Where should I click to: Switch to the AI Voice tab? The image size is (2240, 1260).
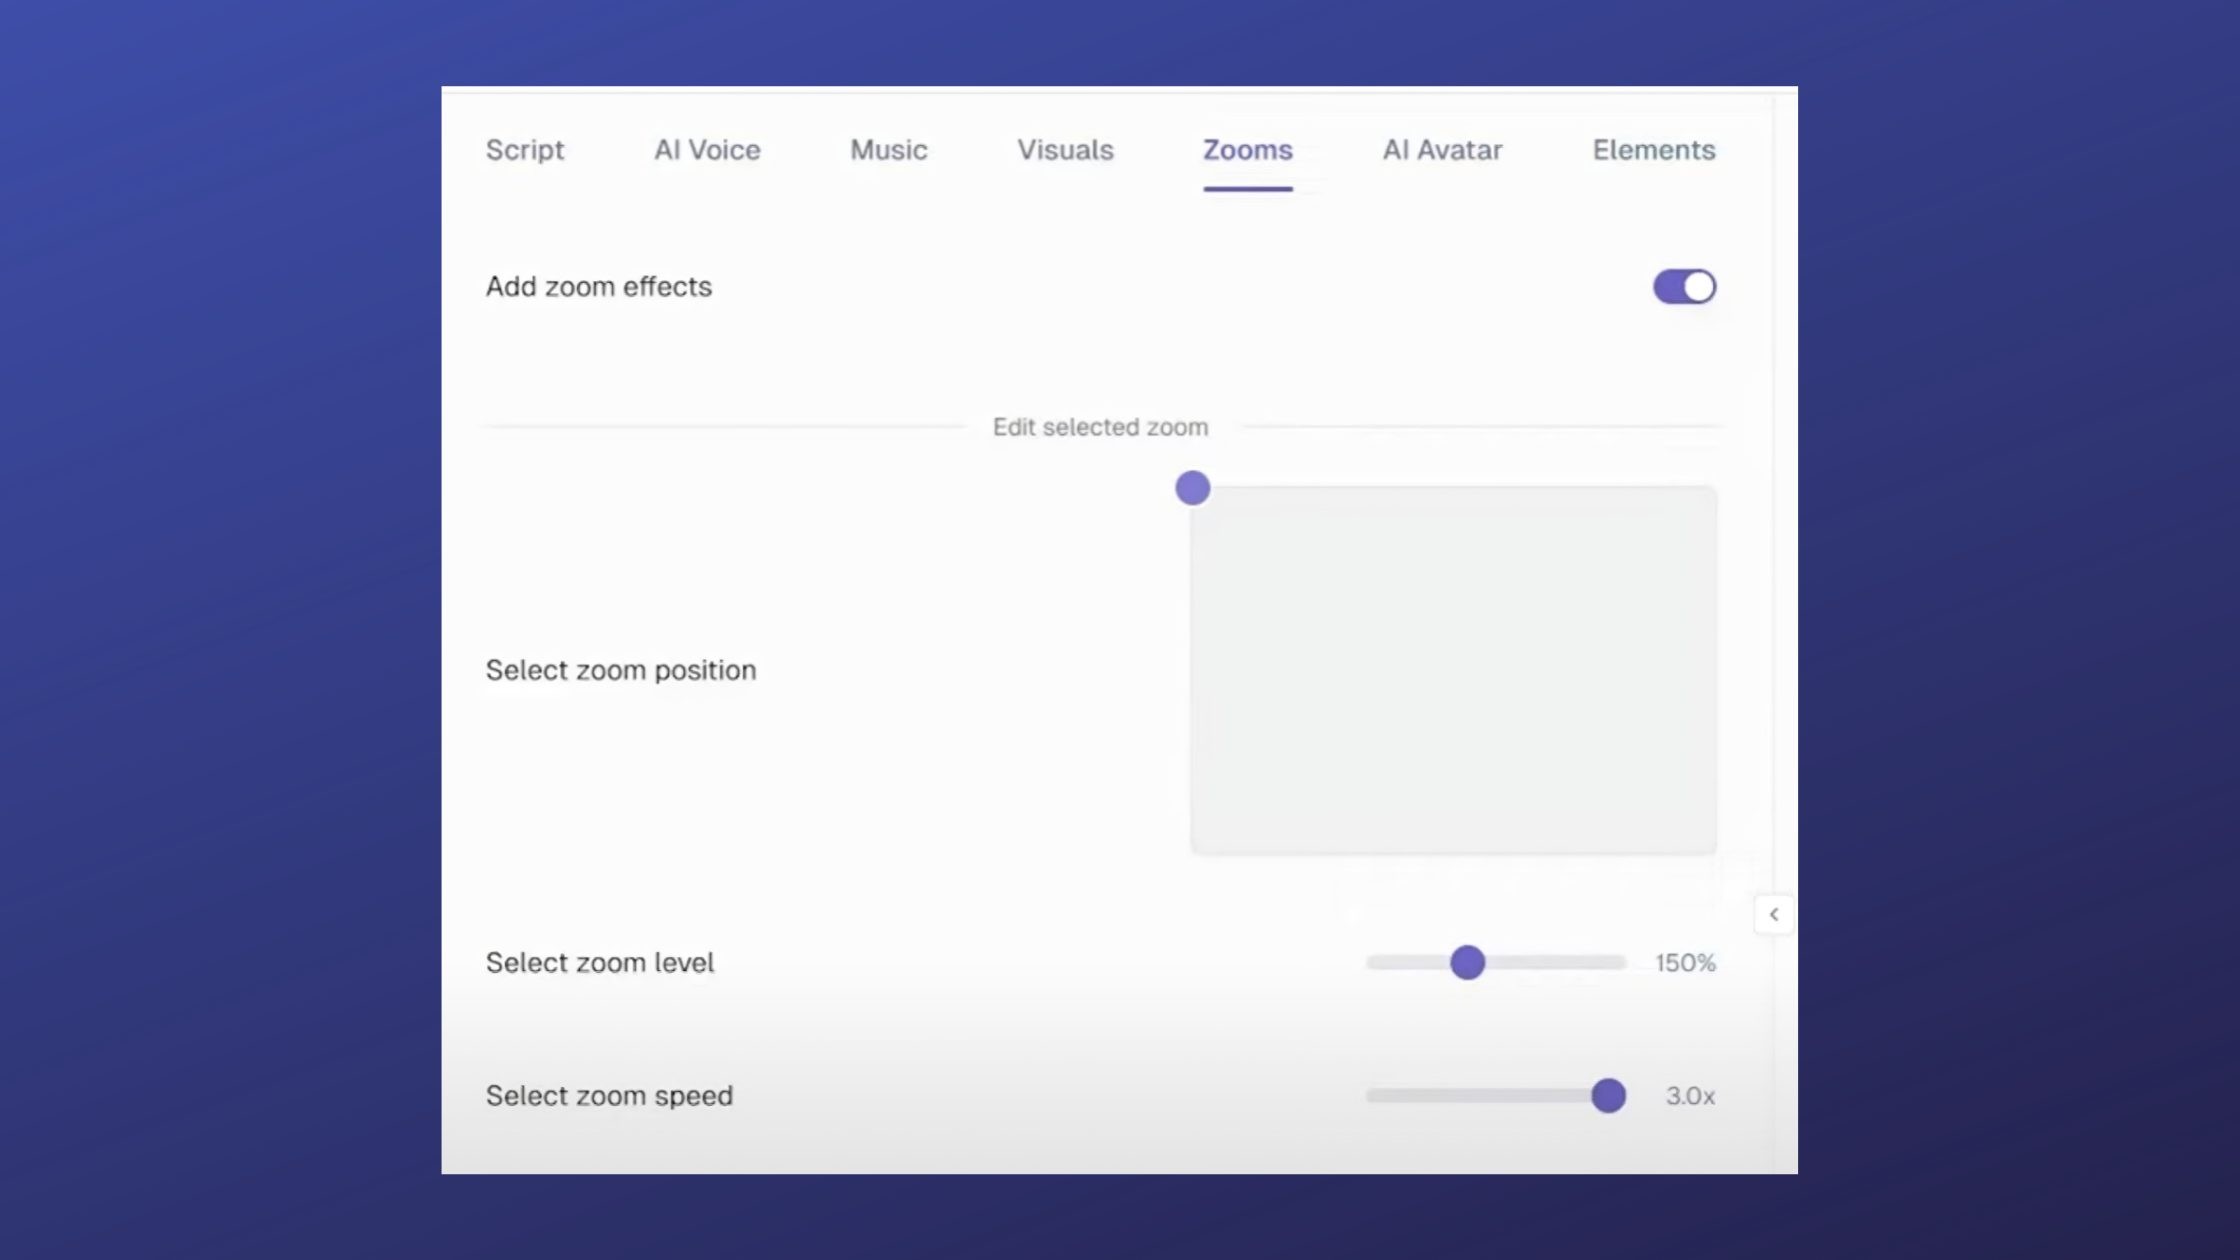click(707, 150)
